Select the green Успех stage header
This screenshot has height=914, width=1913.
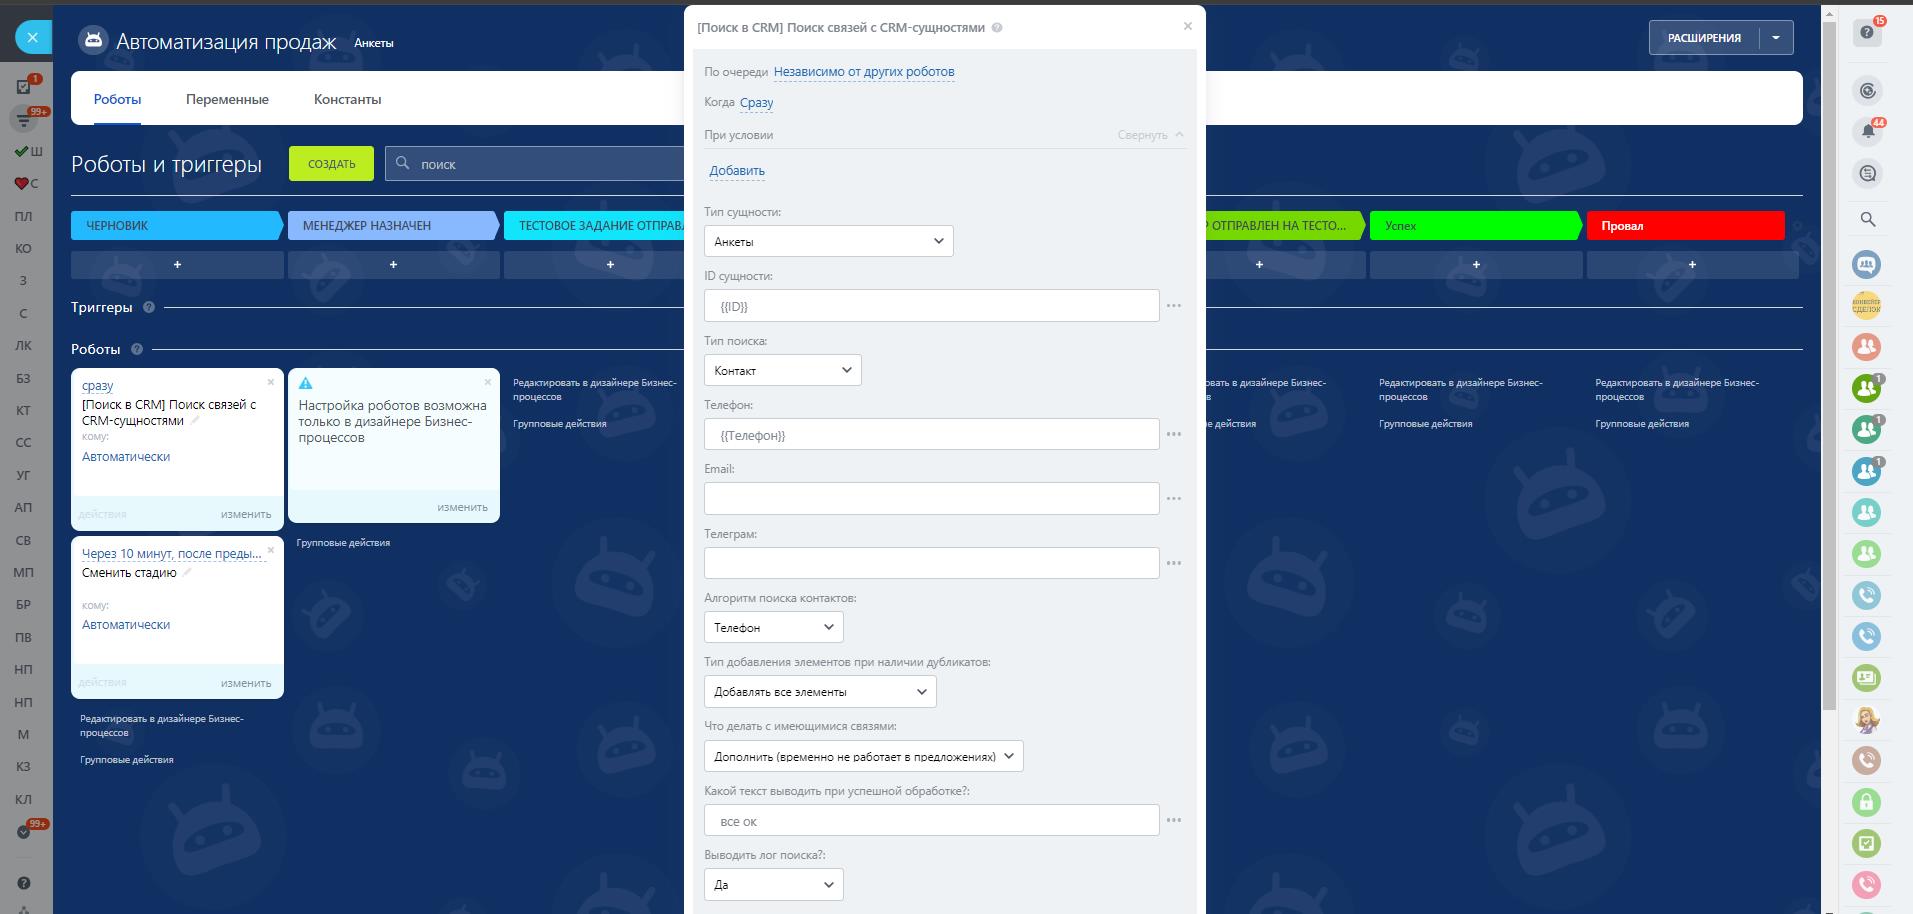[1475, 225]
